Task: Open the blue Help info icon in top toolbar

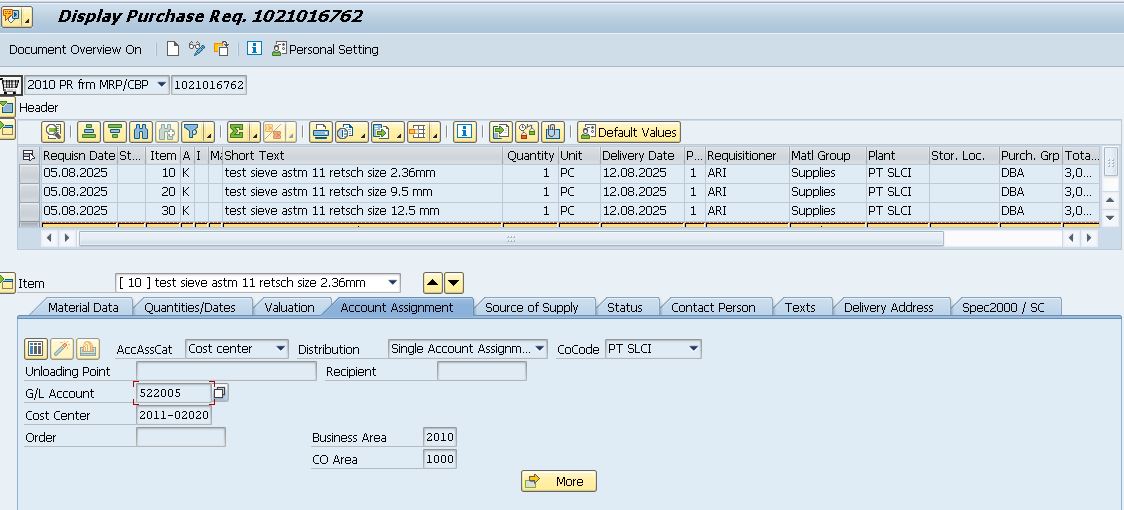Action: tap(254, 49)
